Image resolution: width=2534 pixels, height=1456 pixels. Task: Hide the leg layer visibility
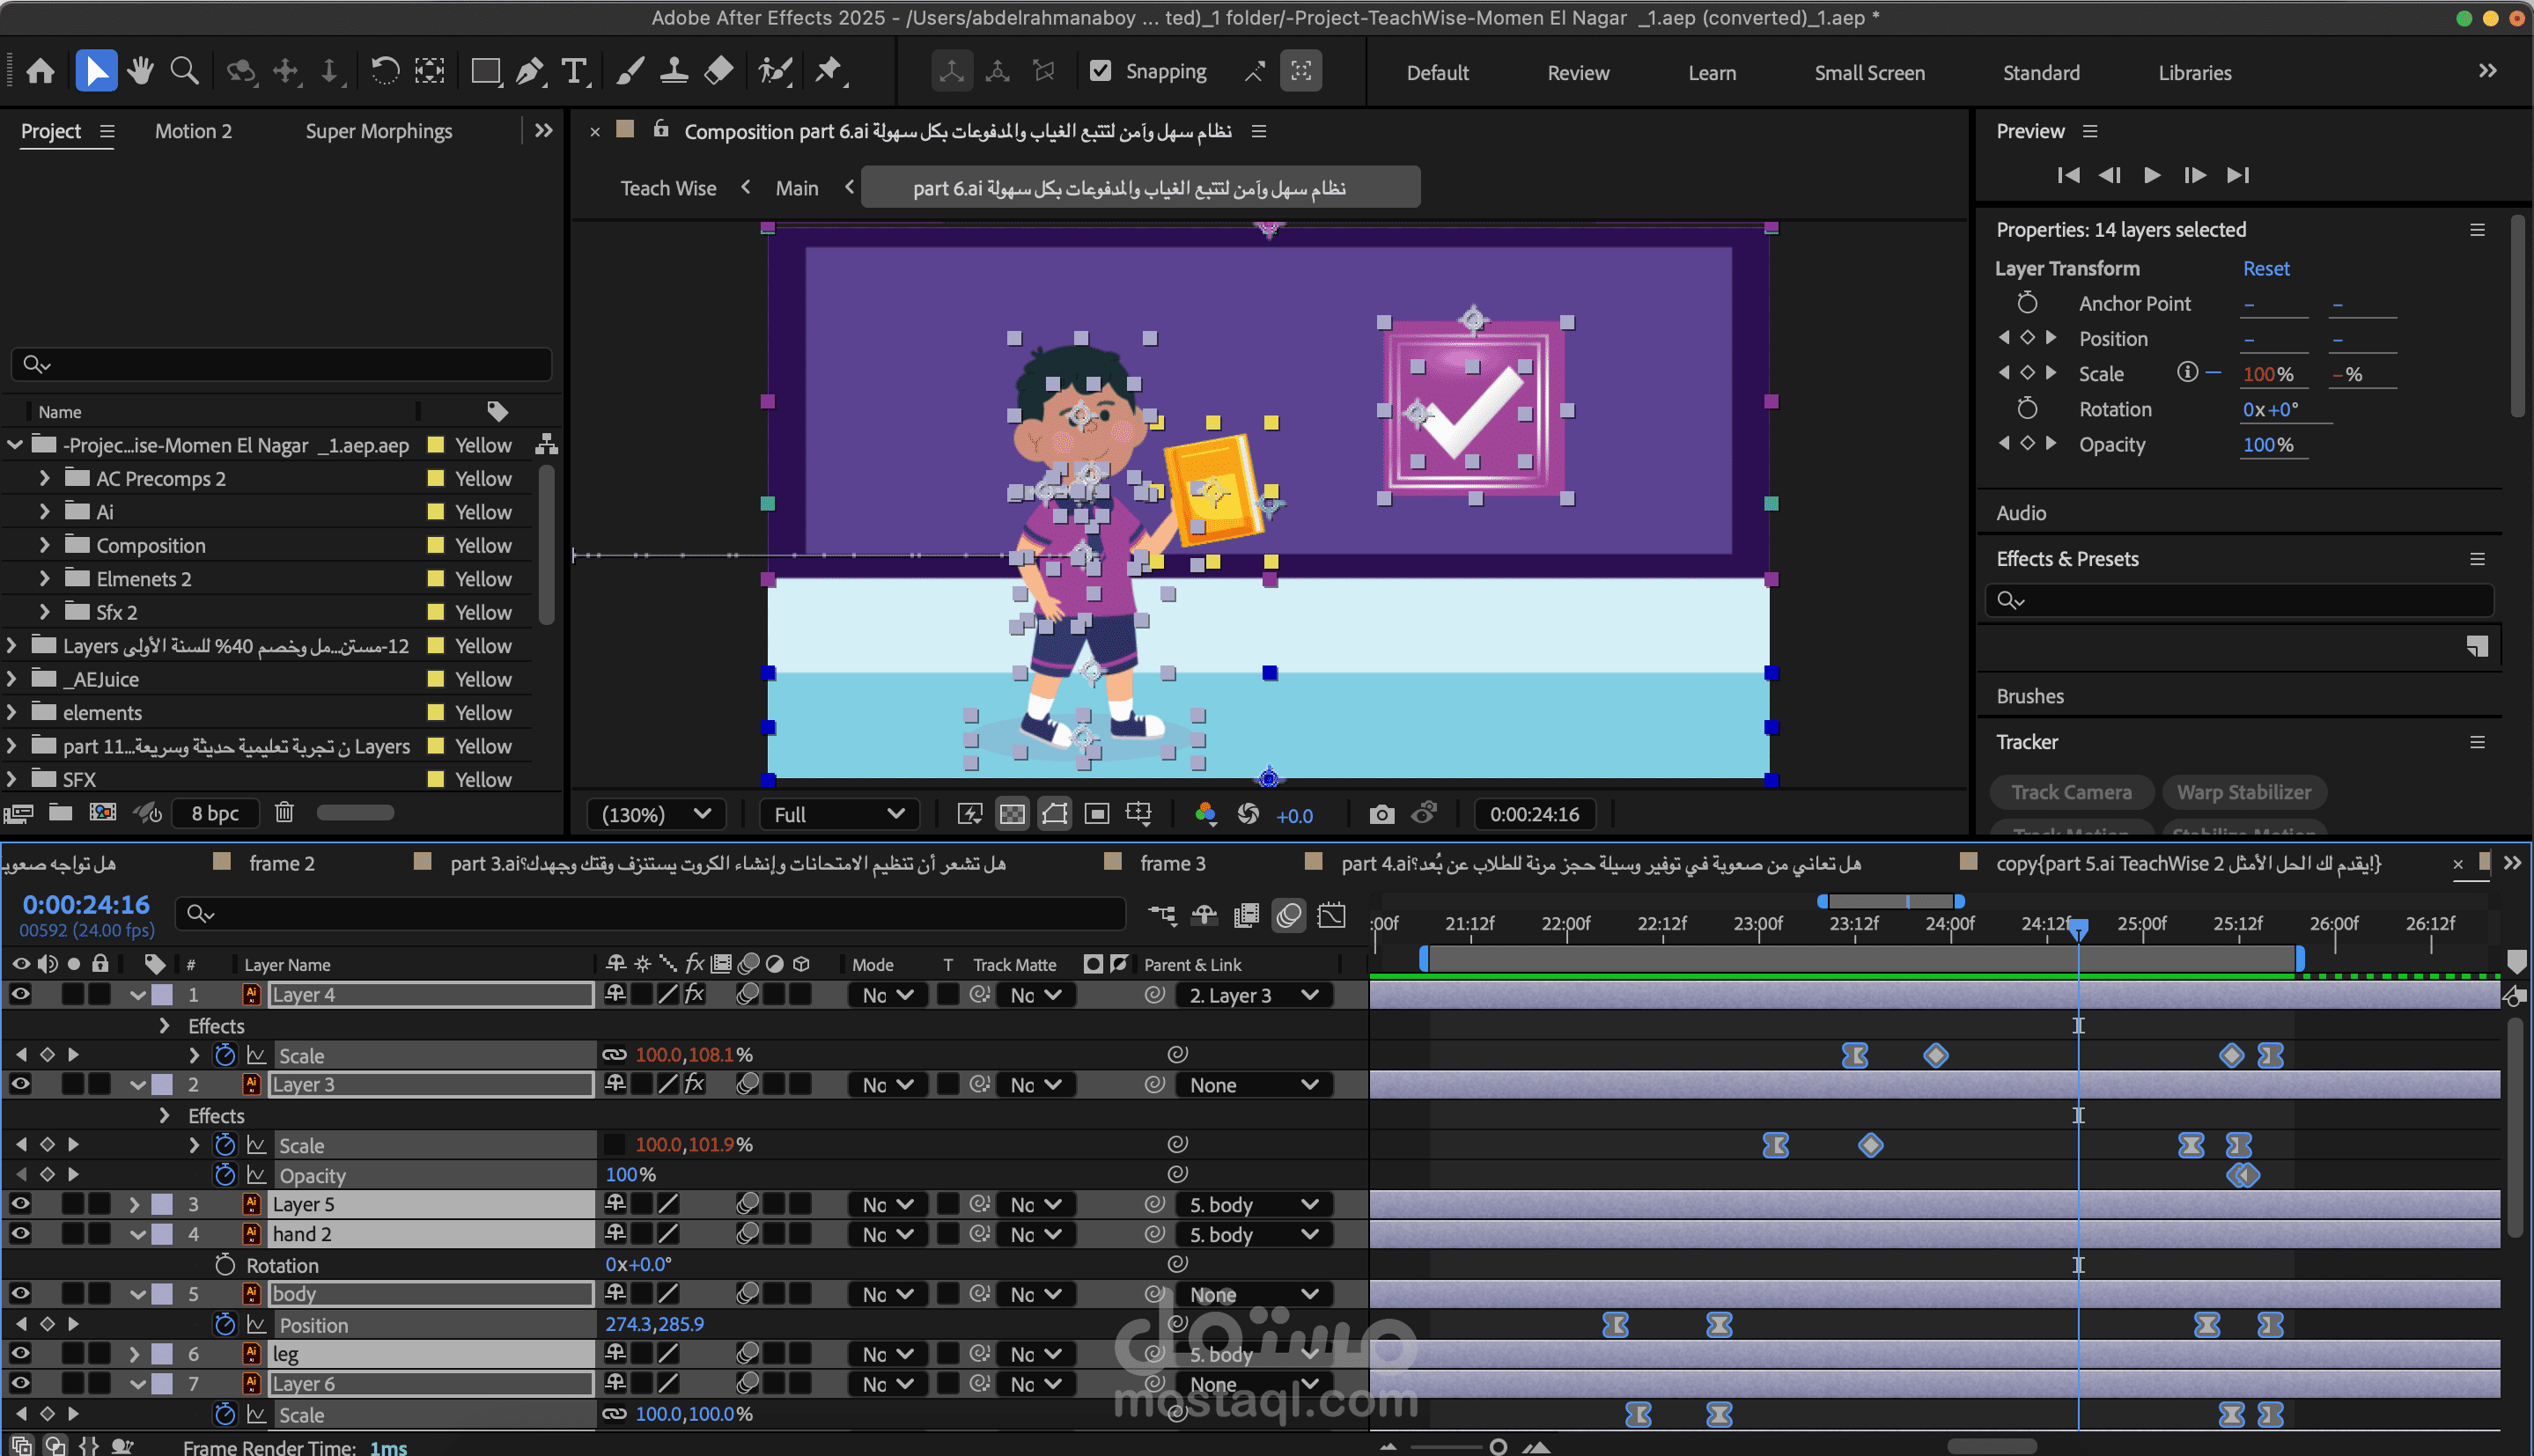(x=20, y=1353)
